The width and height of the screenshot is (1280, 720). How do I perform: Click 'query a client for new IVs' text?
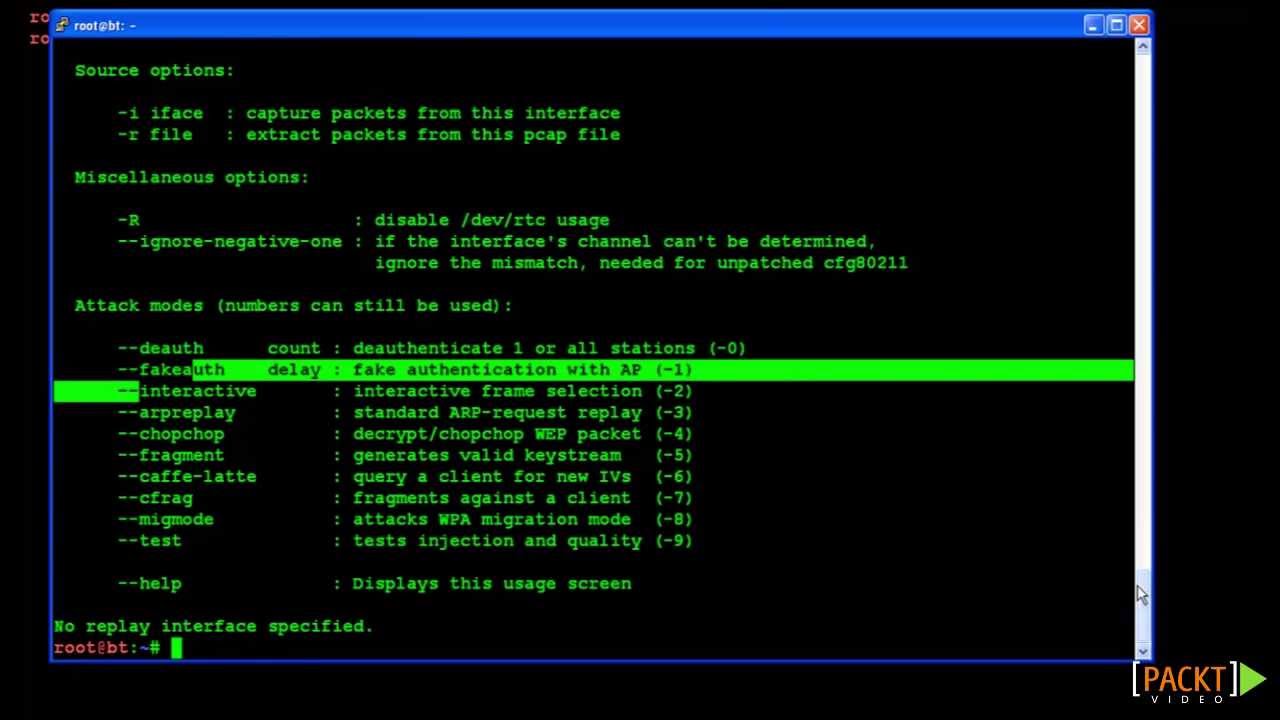[492, 477]
